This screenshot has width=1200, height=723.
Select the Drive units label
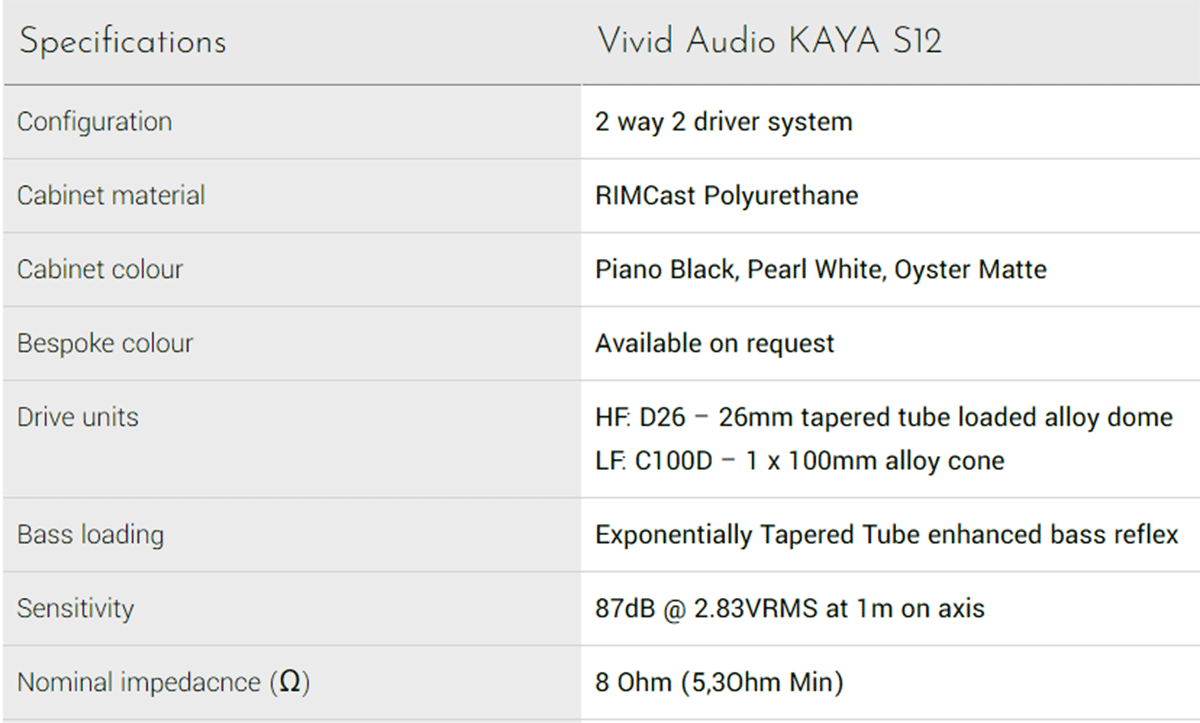click(78, 417)
